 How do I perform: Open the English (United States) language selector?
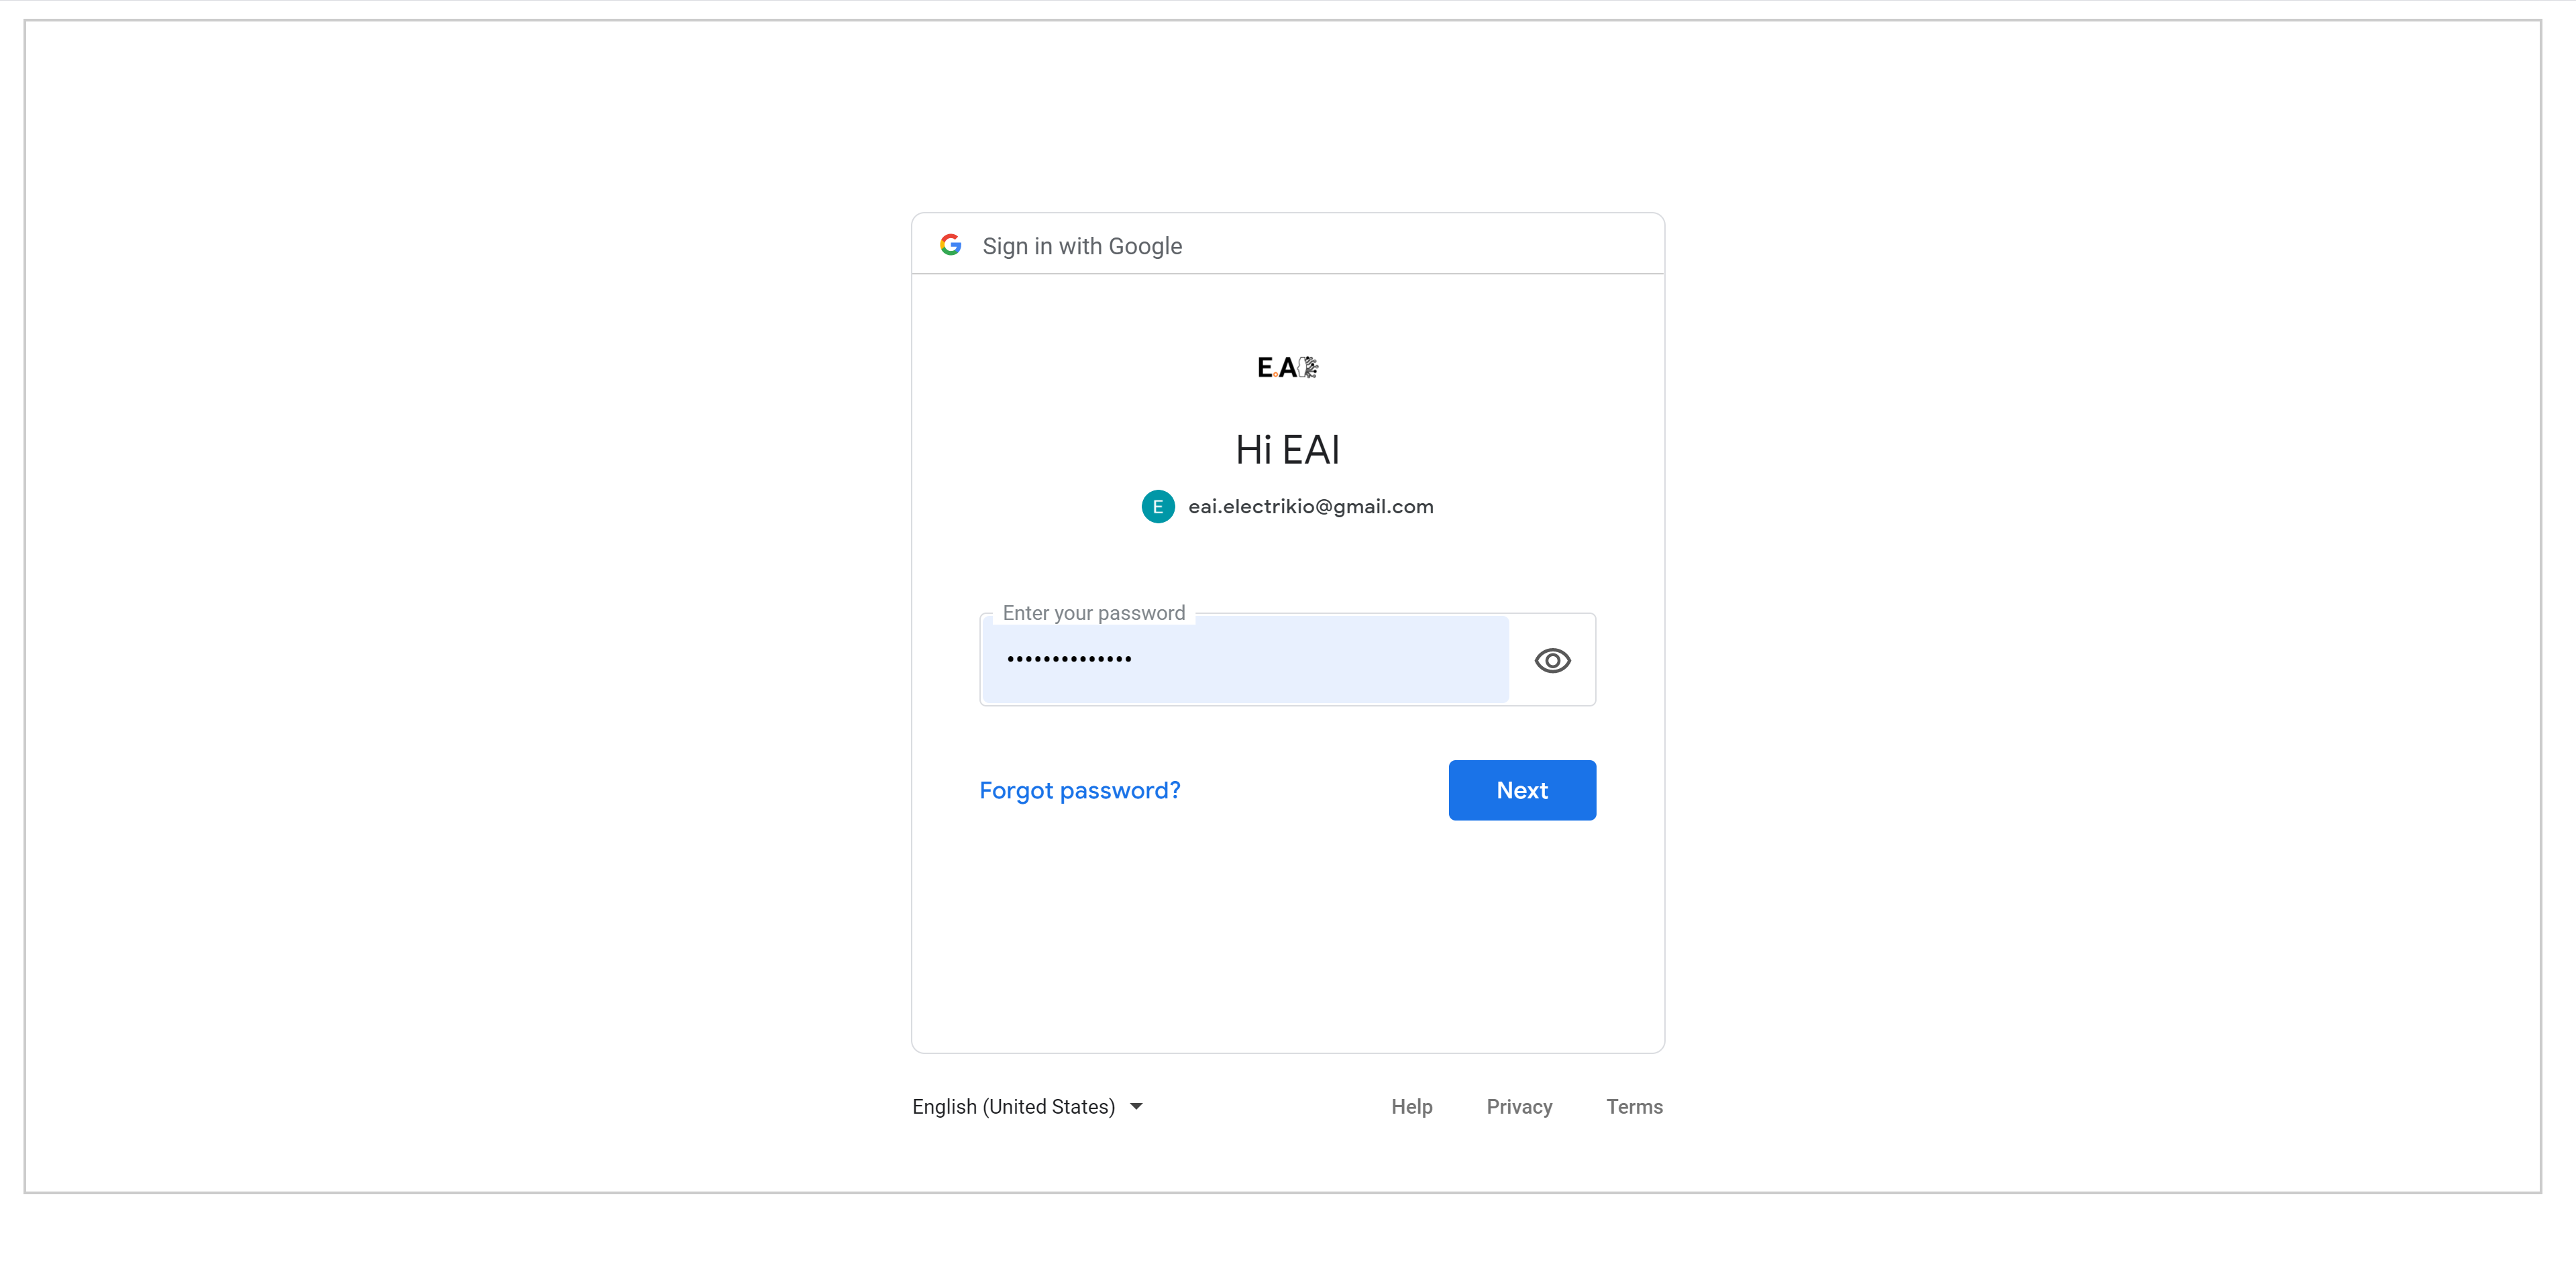1013,1107
